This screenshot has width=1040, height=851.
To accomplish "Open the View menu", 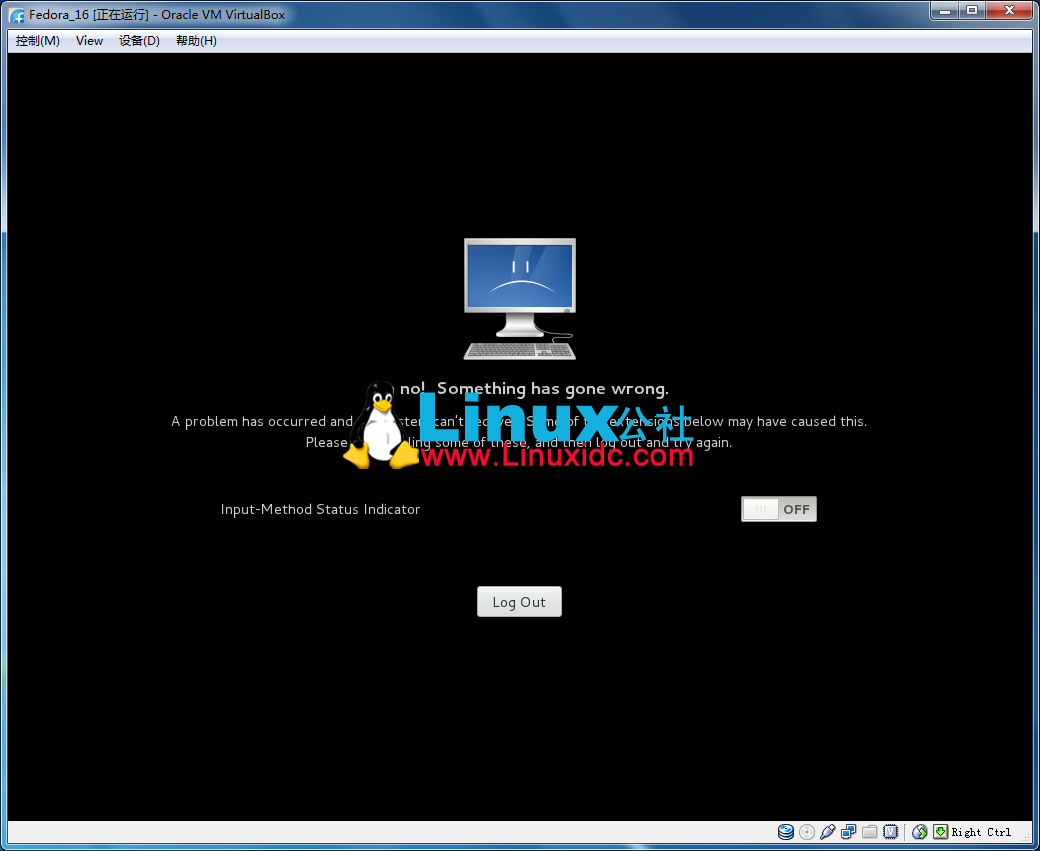I will tap(89, 41).
